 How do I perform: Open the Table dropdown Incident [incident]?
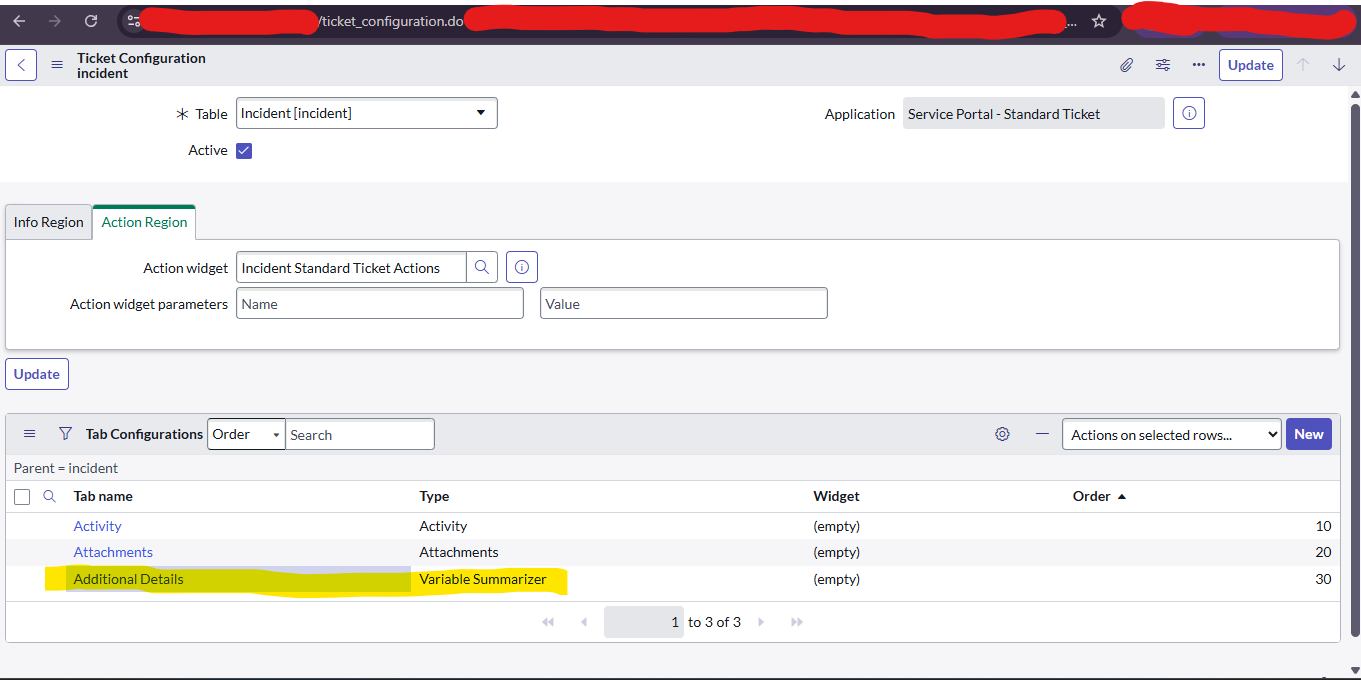[366, 113]
